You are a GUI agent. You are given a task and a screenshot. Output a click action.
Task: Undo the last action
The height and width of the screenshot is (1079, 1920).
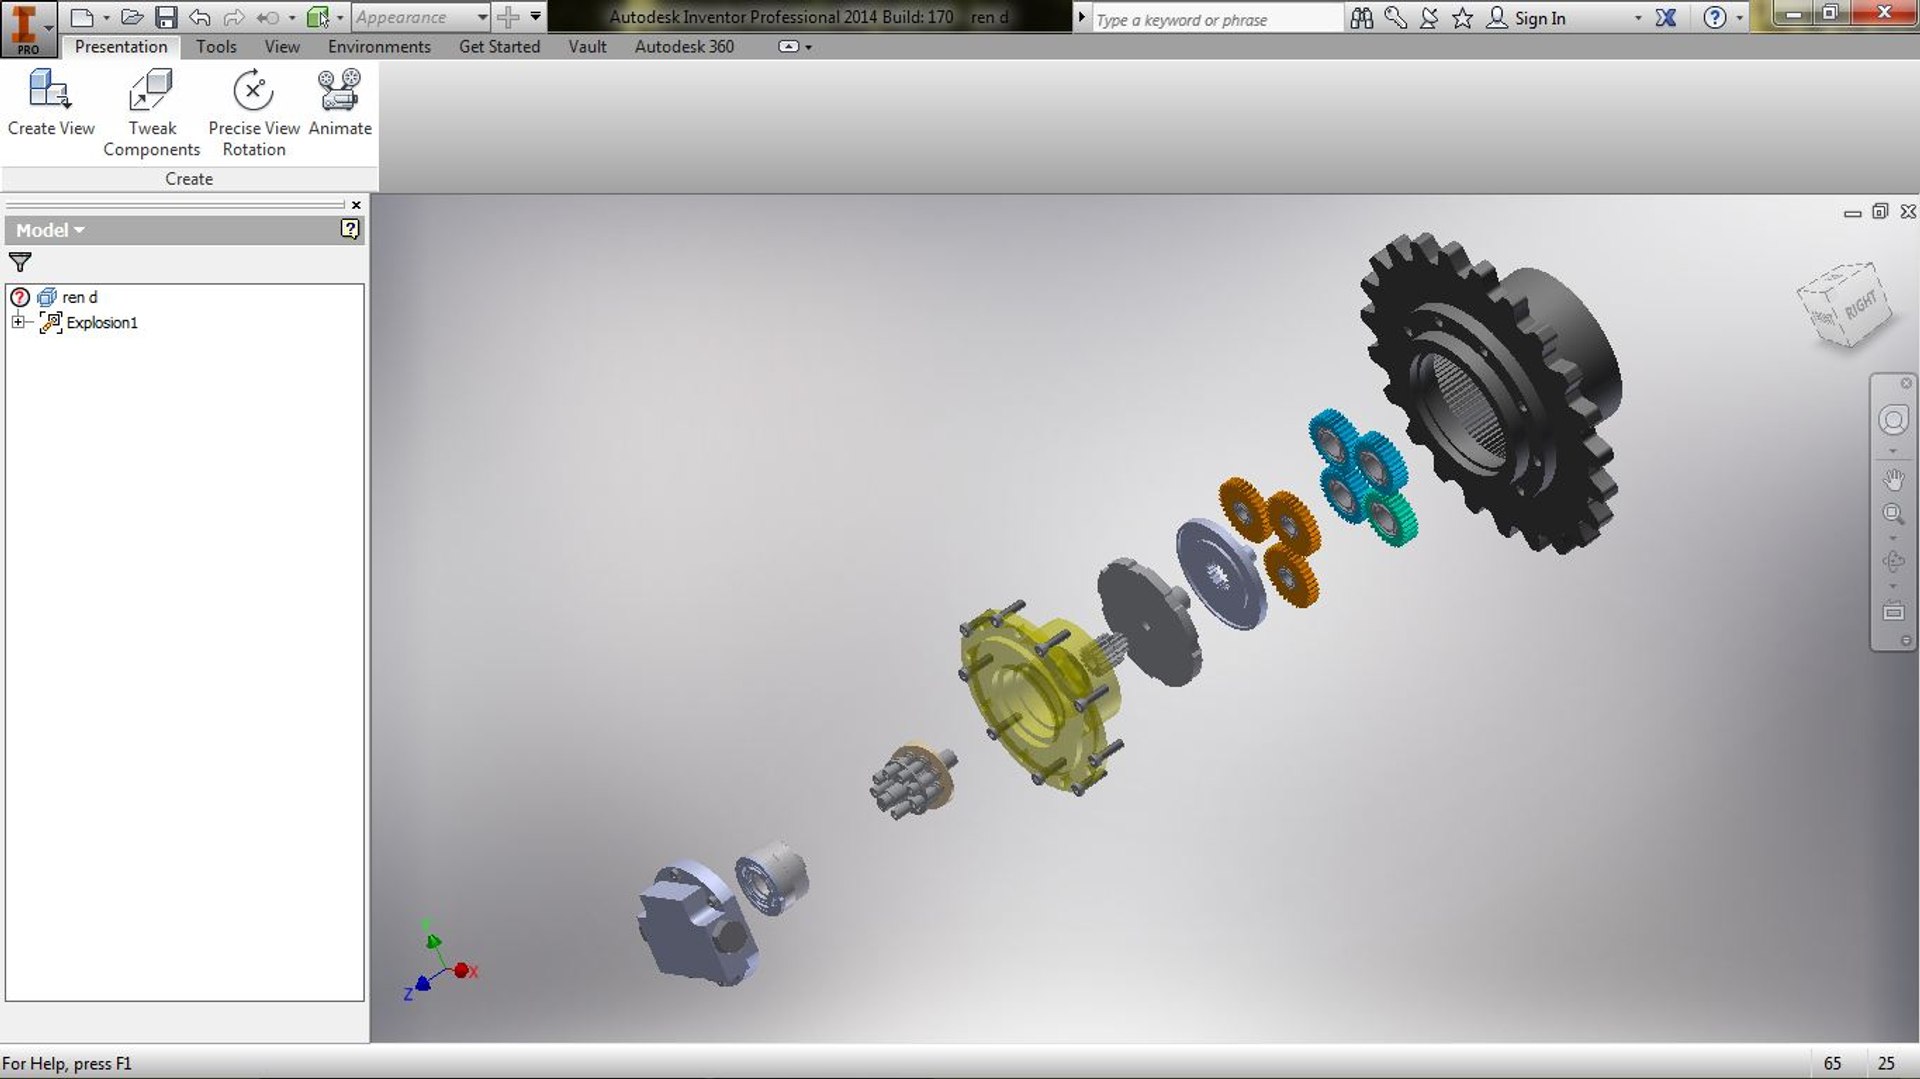(x=200, y=17)
